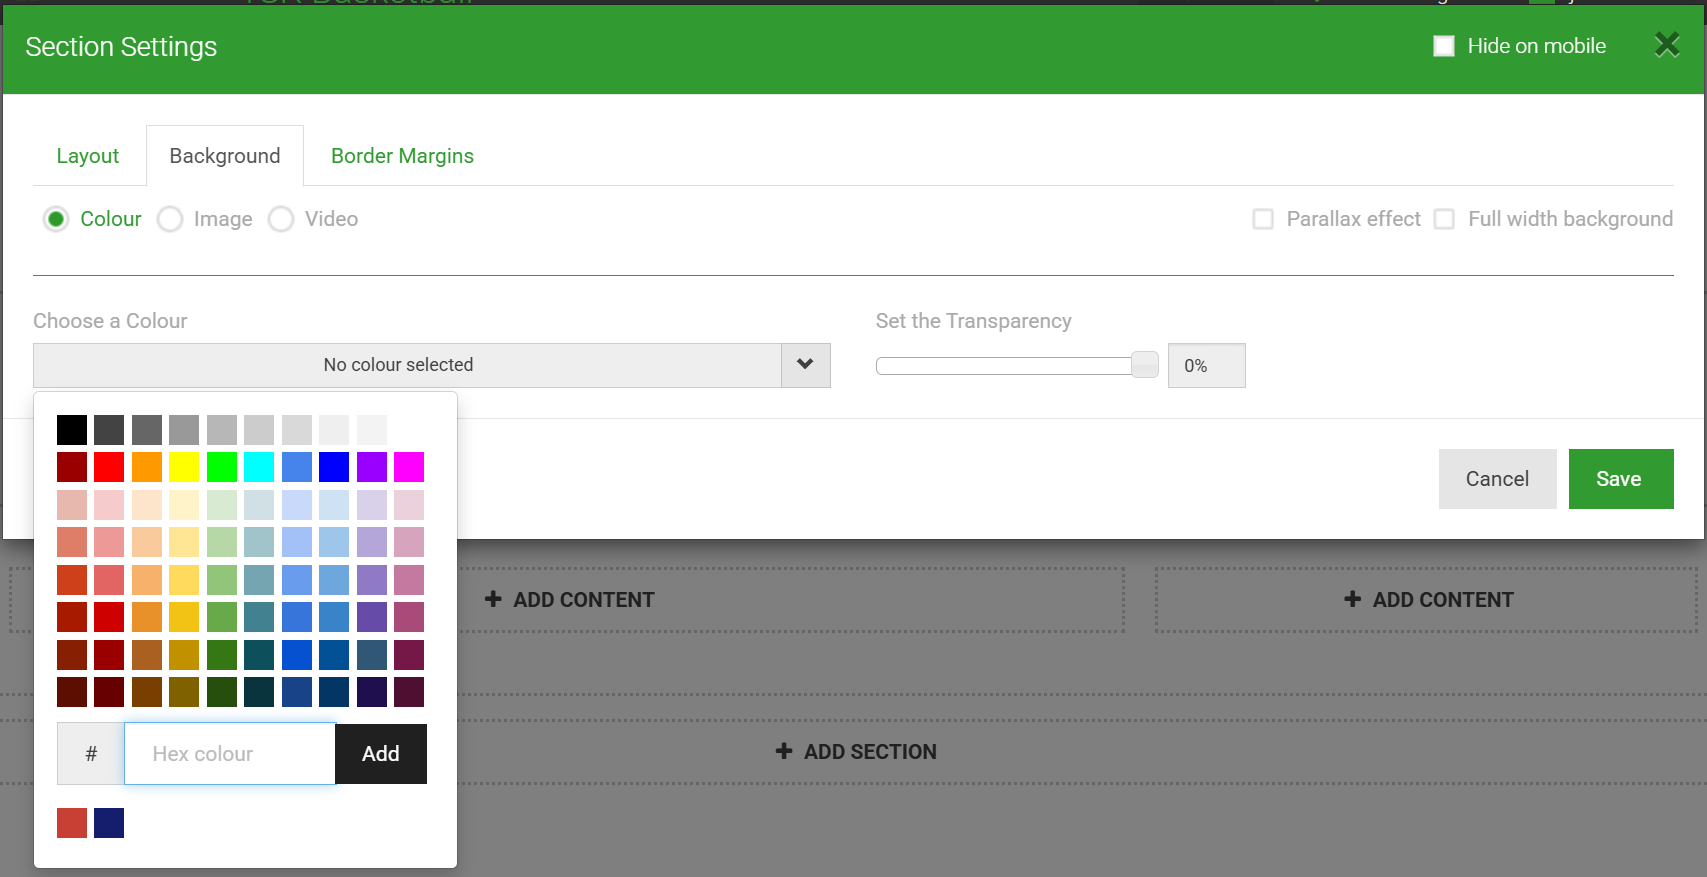1707x877 pixels.
Task: Click the Hex colour input field
Action: 230,754
